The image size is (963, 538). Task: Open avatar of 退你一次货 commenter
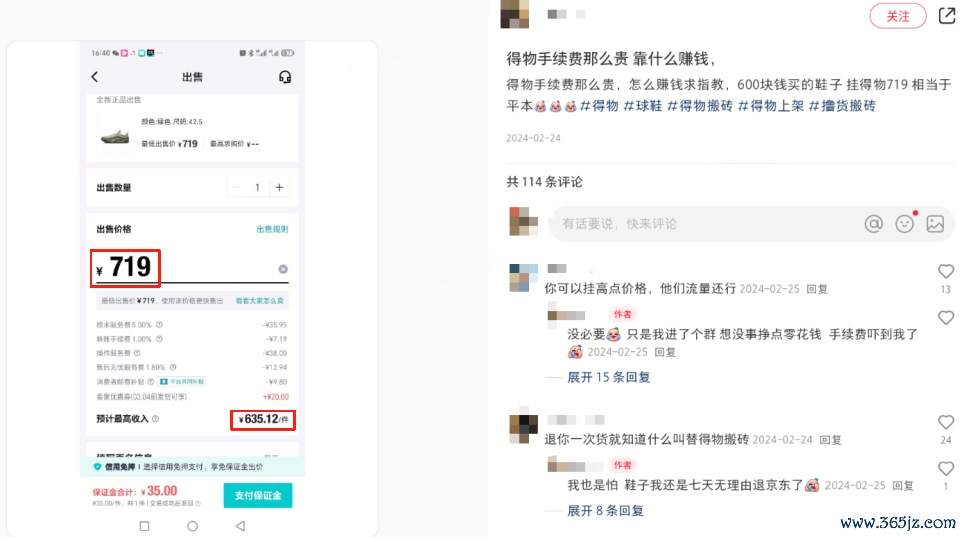click(523, 428)
